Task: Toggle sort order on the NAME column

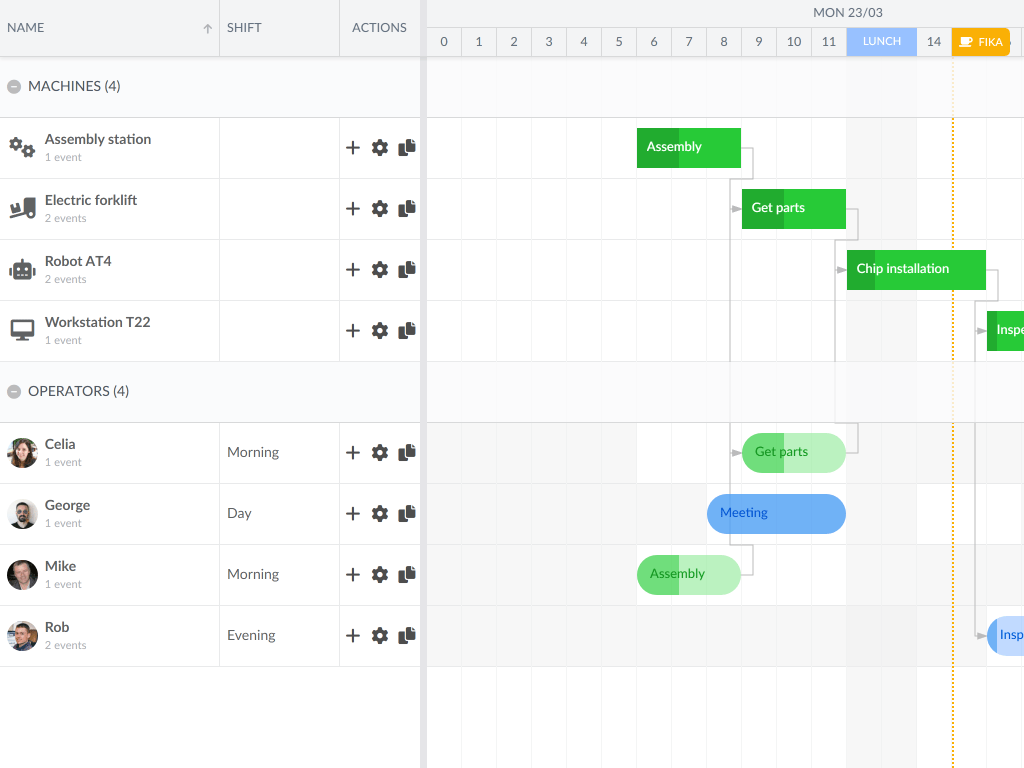Action: tap(208, 27)
